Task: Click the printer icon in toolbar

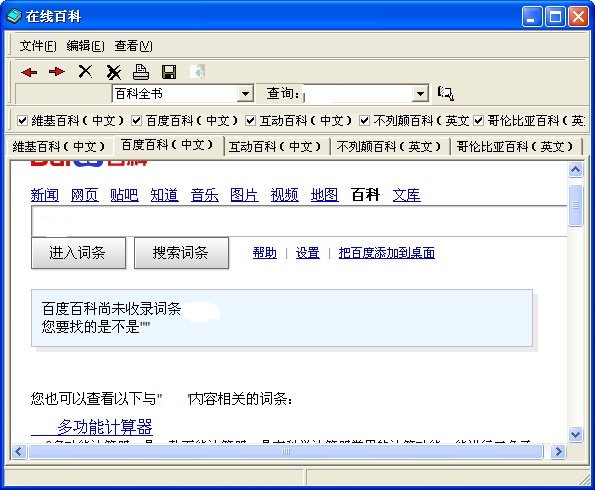Action: click(x=140, y=71)
